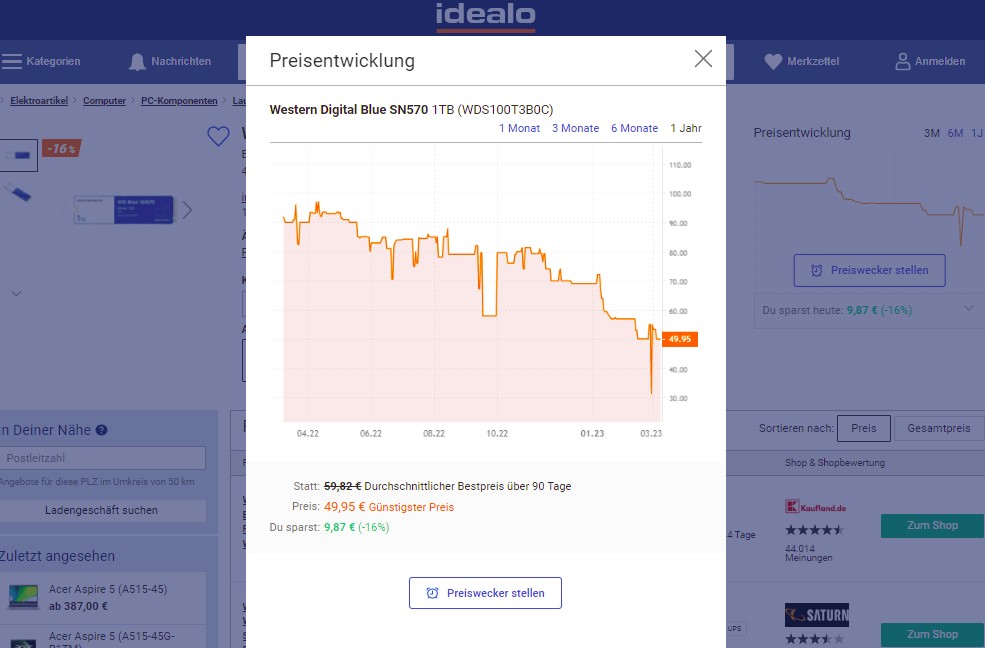Click the Anmelden user icon
Image resolution: width=985 pixels, height=648 pixels.
pos(903,61)
